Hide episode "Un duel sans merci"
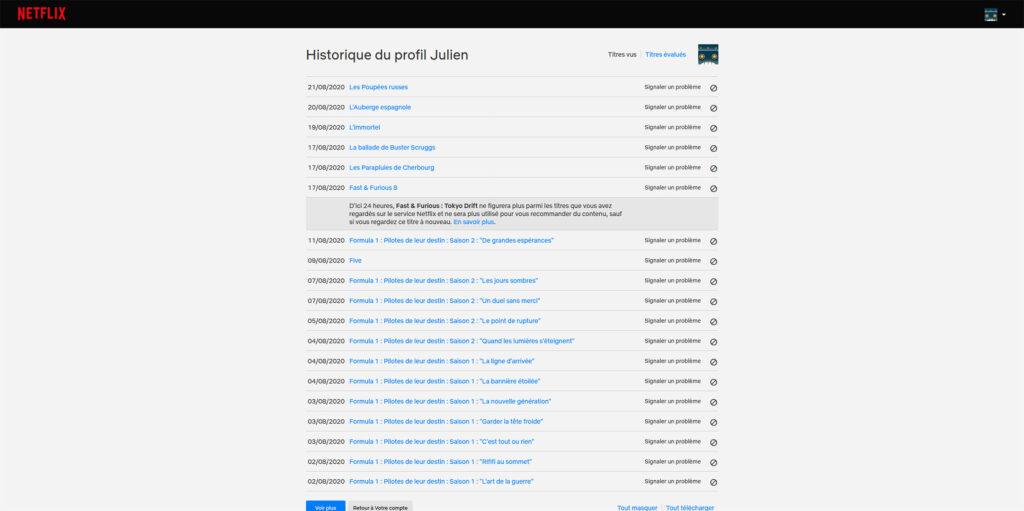The image size is (1024, 511). (713, 302)
